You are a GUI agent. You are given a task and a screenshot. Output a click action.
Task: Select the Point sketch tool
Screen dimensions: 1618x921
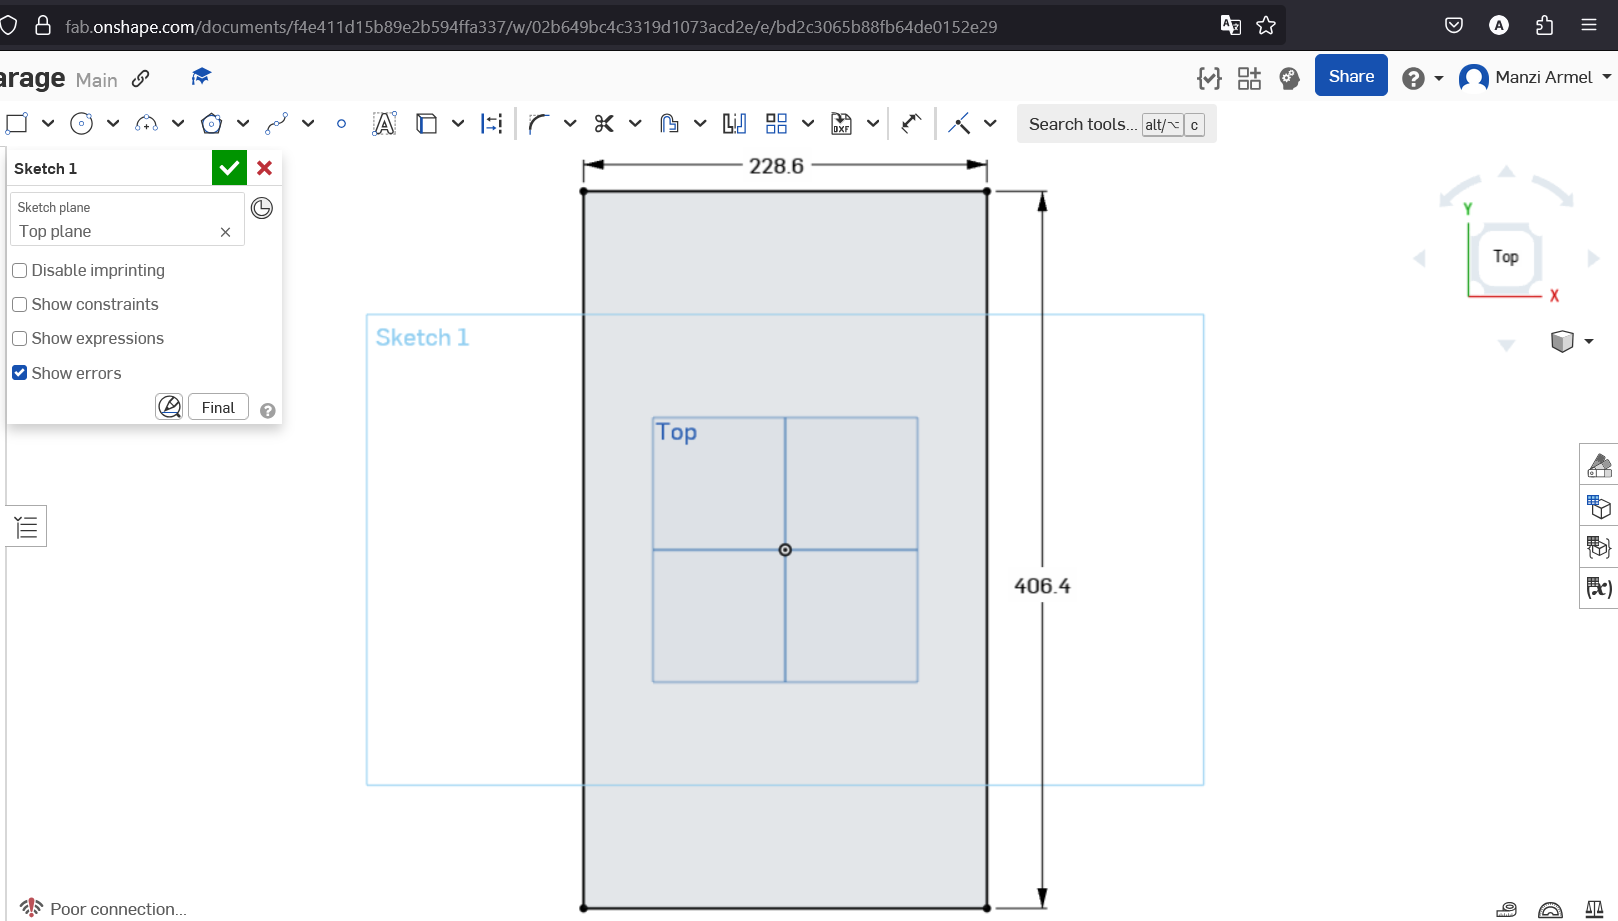[x=342, y=124]
